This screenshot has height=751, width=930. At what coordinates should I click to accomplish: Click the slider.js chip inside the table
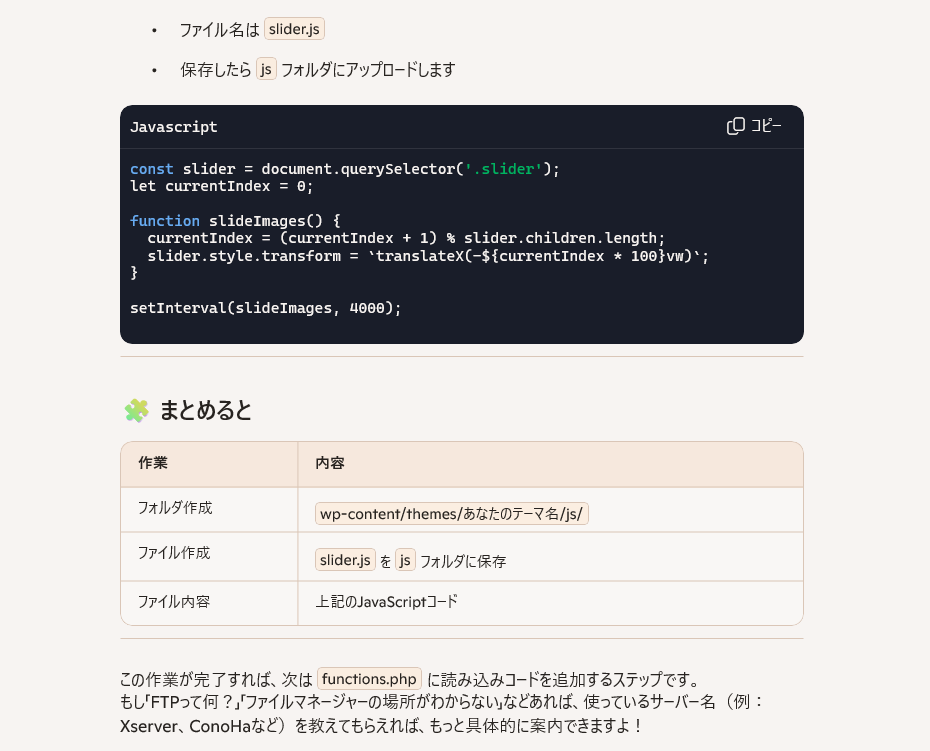point(345,560)
